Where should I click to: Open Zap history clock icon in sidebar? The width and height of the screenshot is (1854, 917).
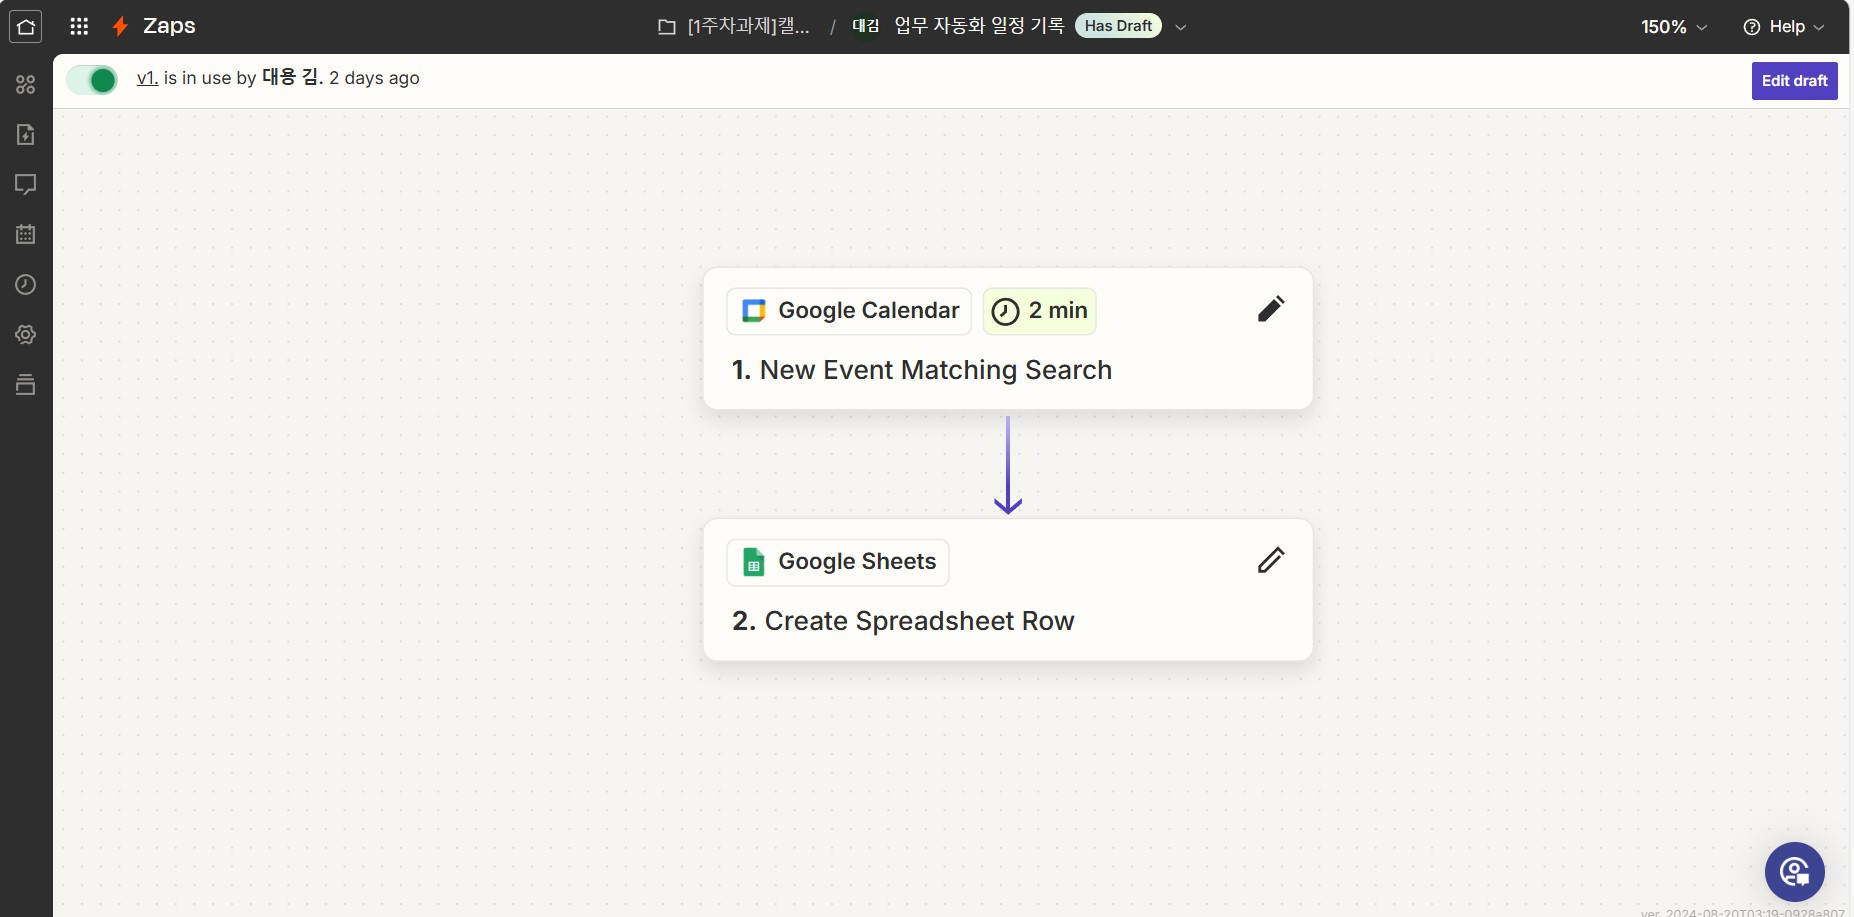(26, 285)
